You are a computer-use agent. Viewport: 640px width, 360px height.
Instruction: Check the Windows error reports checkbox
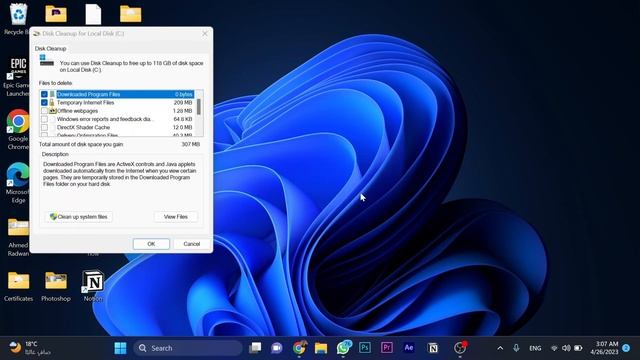[x=44, y=119]
